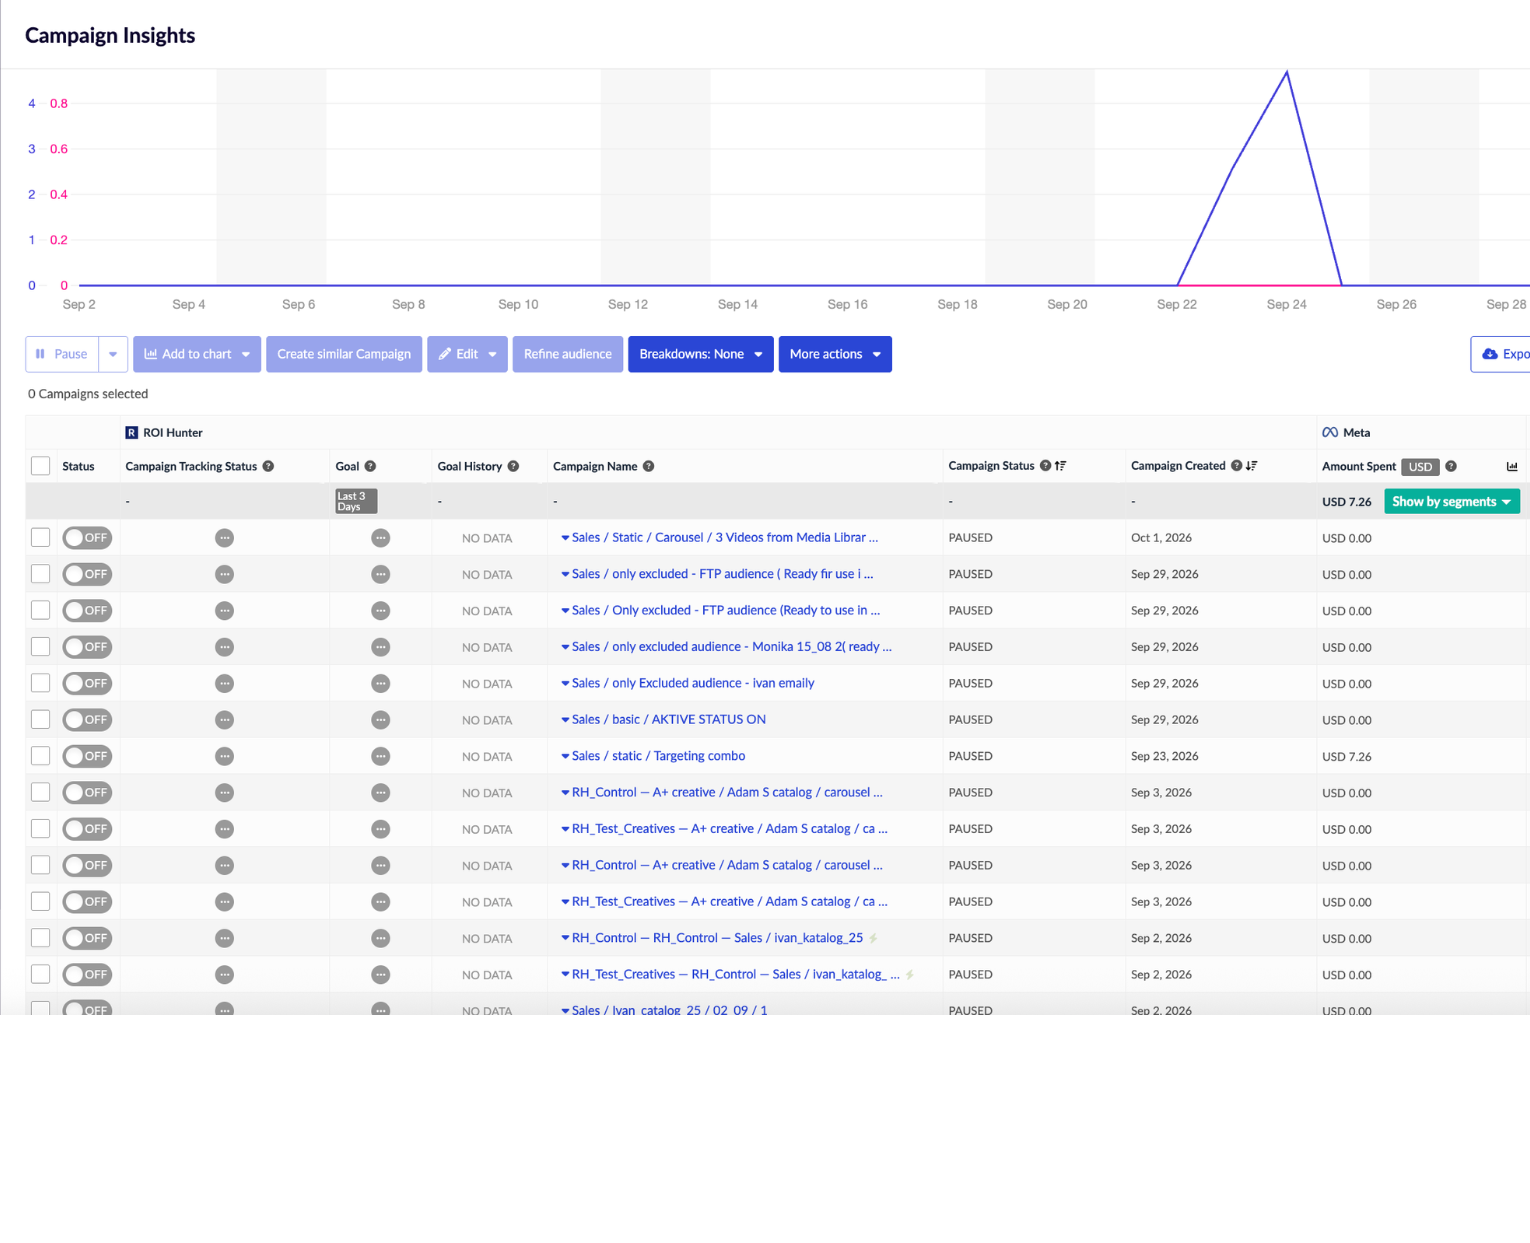Viewport: 1530px width, 1243px height.
Task: Click help icon beside Goal column header
Action: click(370, 466)
